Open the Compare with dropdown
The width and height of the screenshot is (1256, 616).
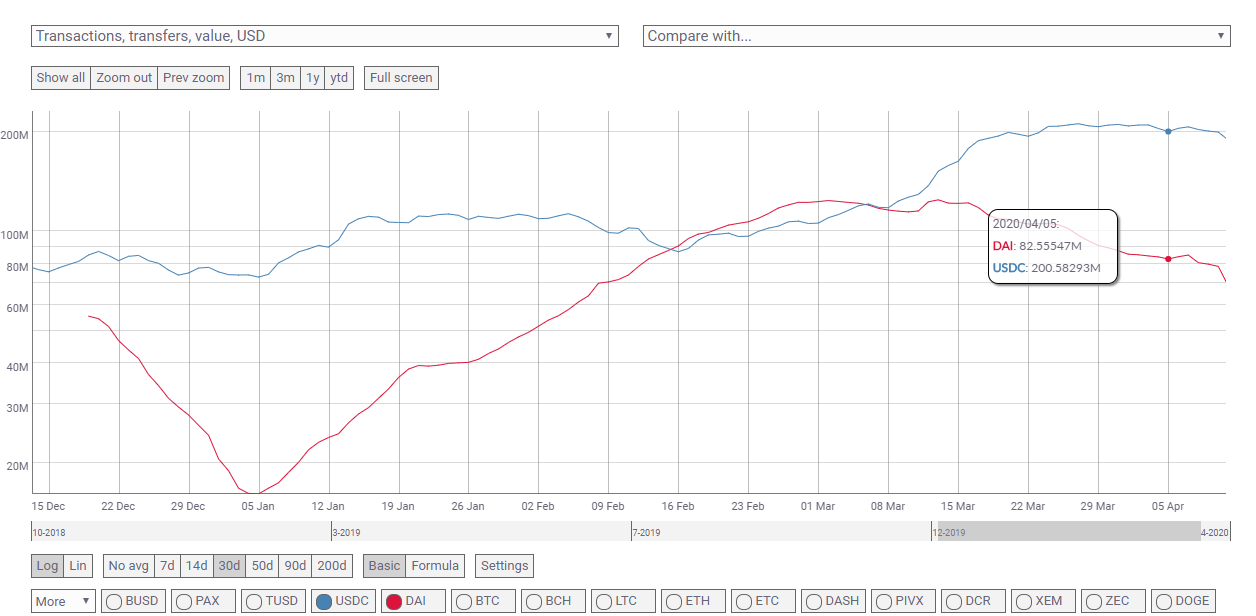936,36
